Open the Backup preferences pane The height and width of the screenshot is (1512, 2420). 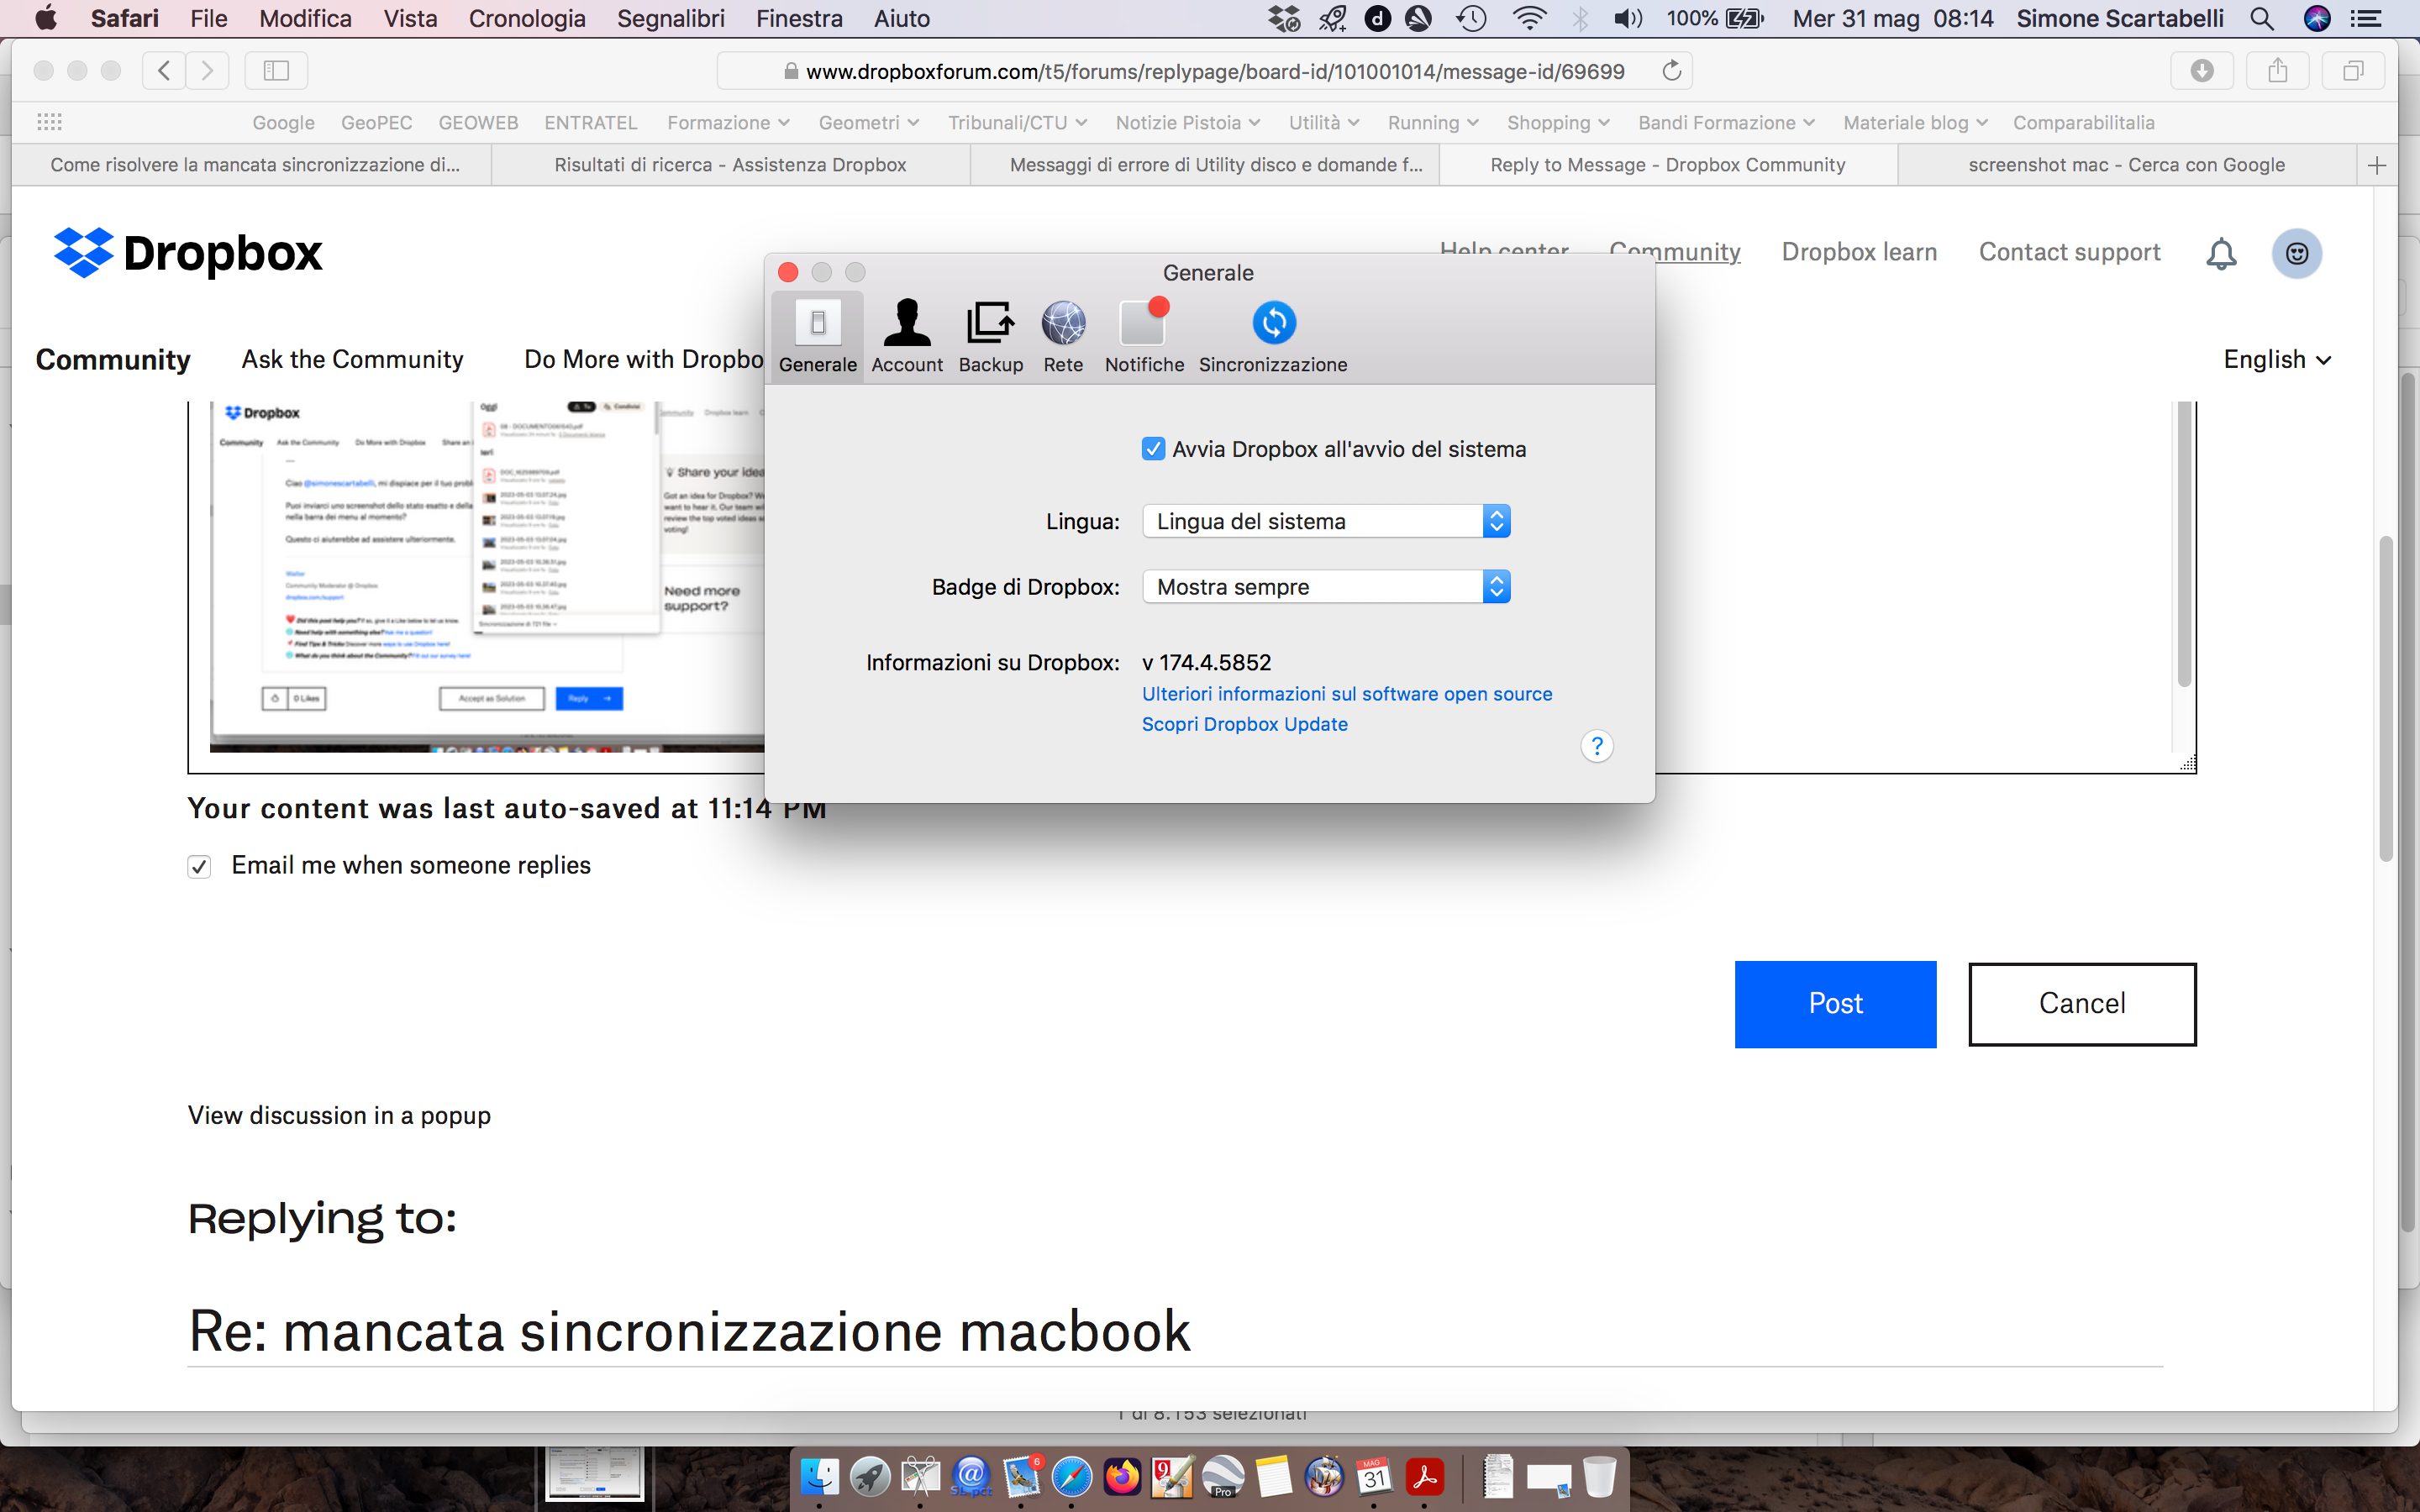(990, 337)
